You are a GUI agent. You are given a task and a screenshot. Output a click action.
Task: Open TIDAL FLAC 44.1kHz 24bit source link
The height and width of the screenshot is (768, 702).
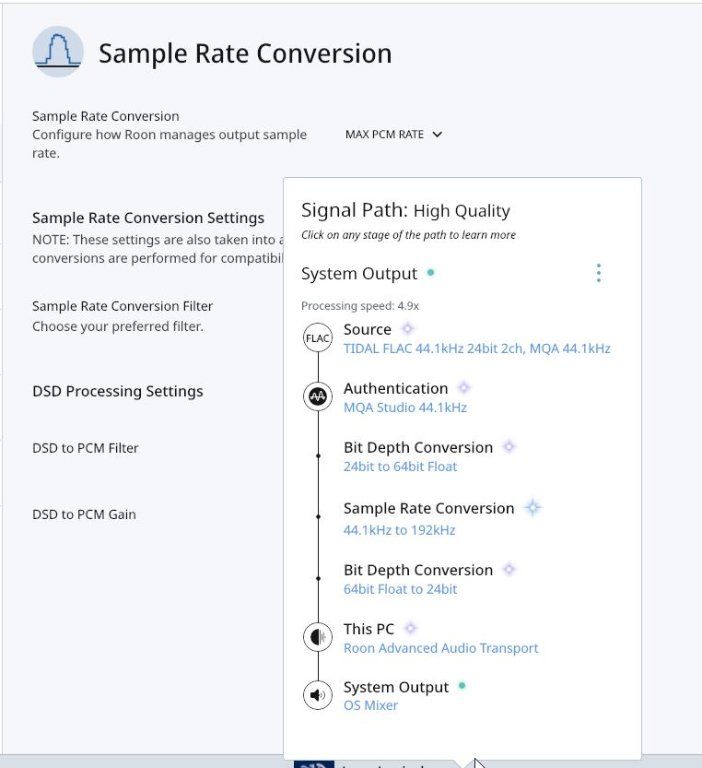[x=477, y=349]
